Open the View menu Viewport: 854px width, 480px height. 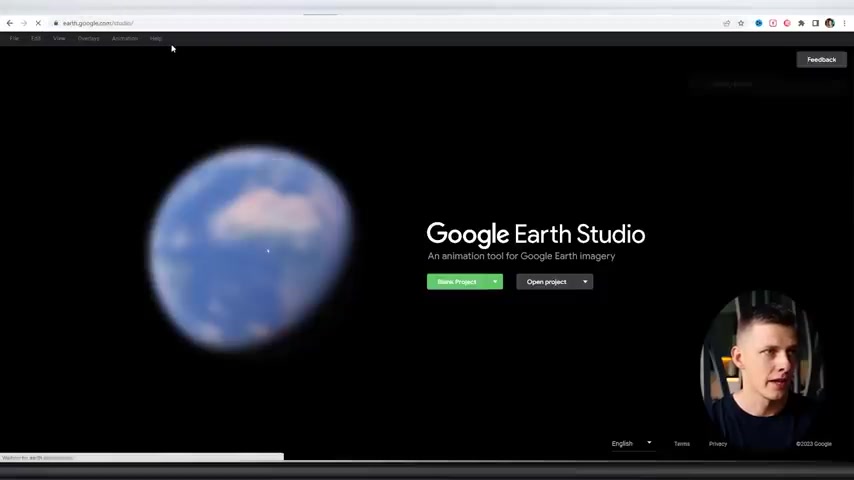coord(59,39)
